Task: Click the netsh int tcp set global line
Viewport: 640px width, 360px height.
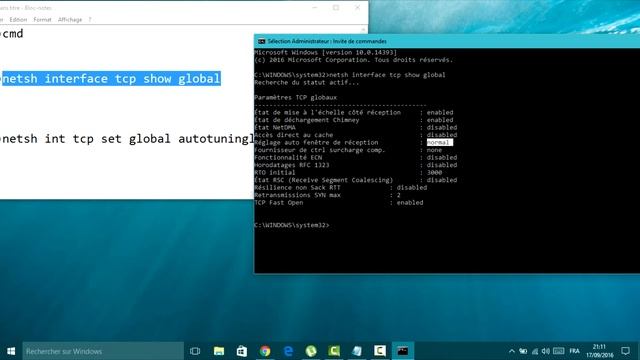Action: coord(127,139)
